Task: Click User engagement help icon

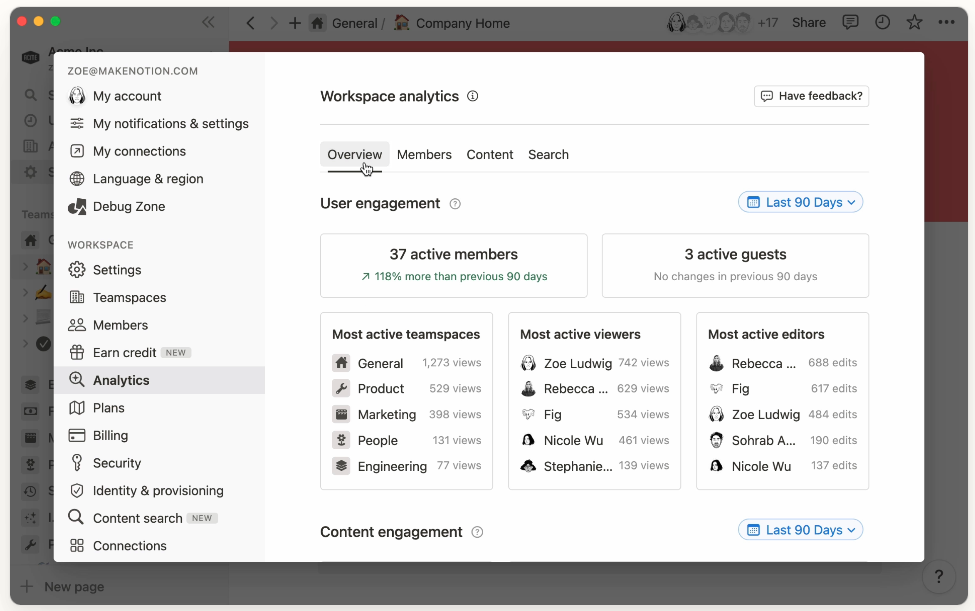Action: click(455, 204)
